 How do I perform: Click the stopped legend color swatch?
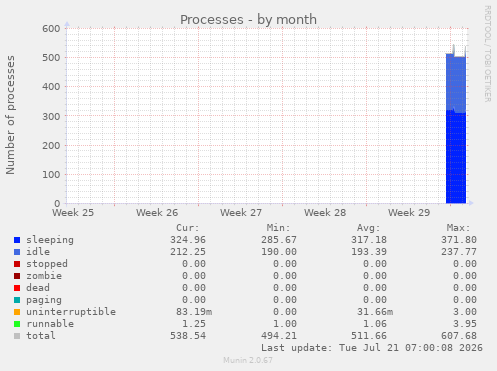coord(17,264)
